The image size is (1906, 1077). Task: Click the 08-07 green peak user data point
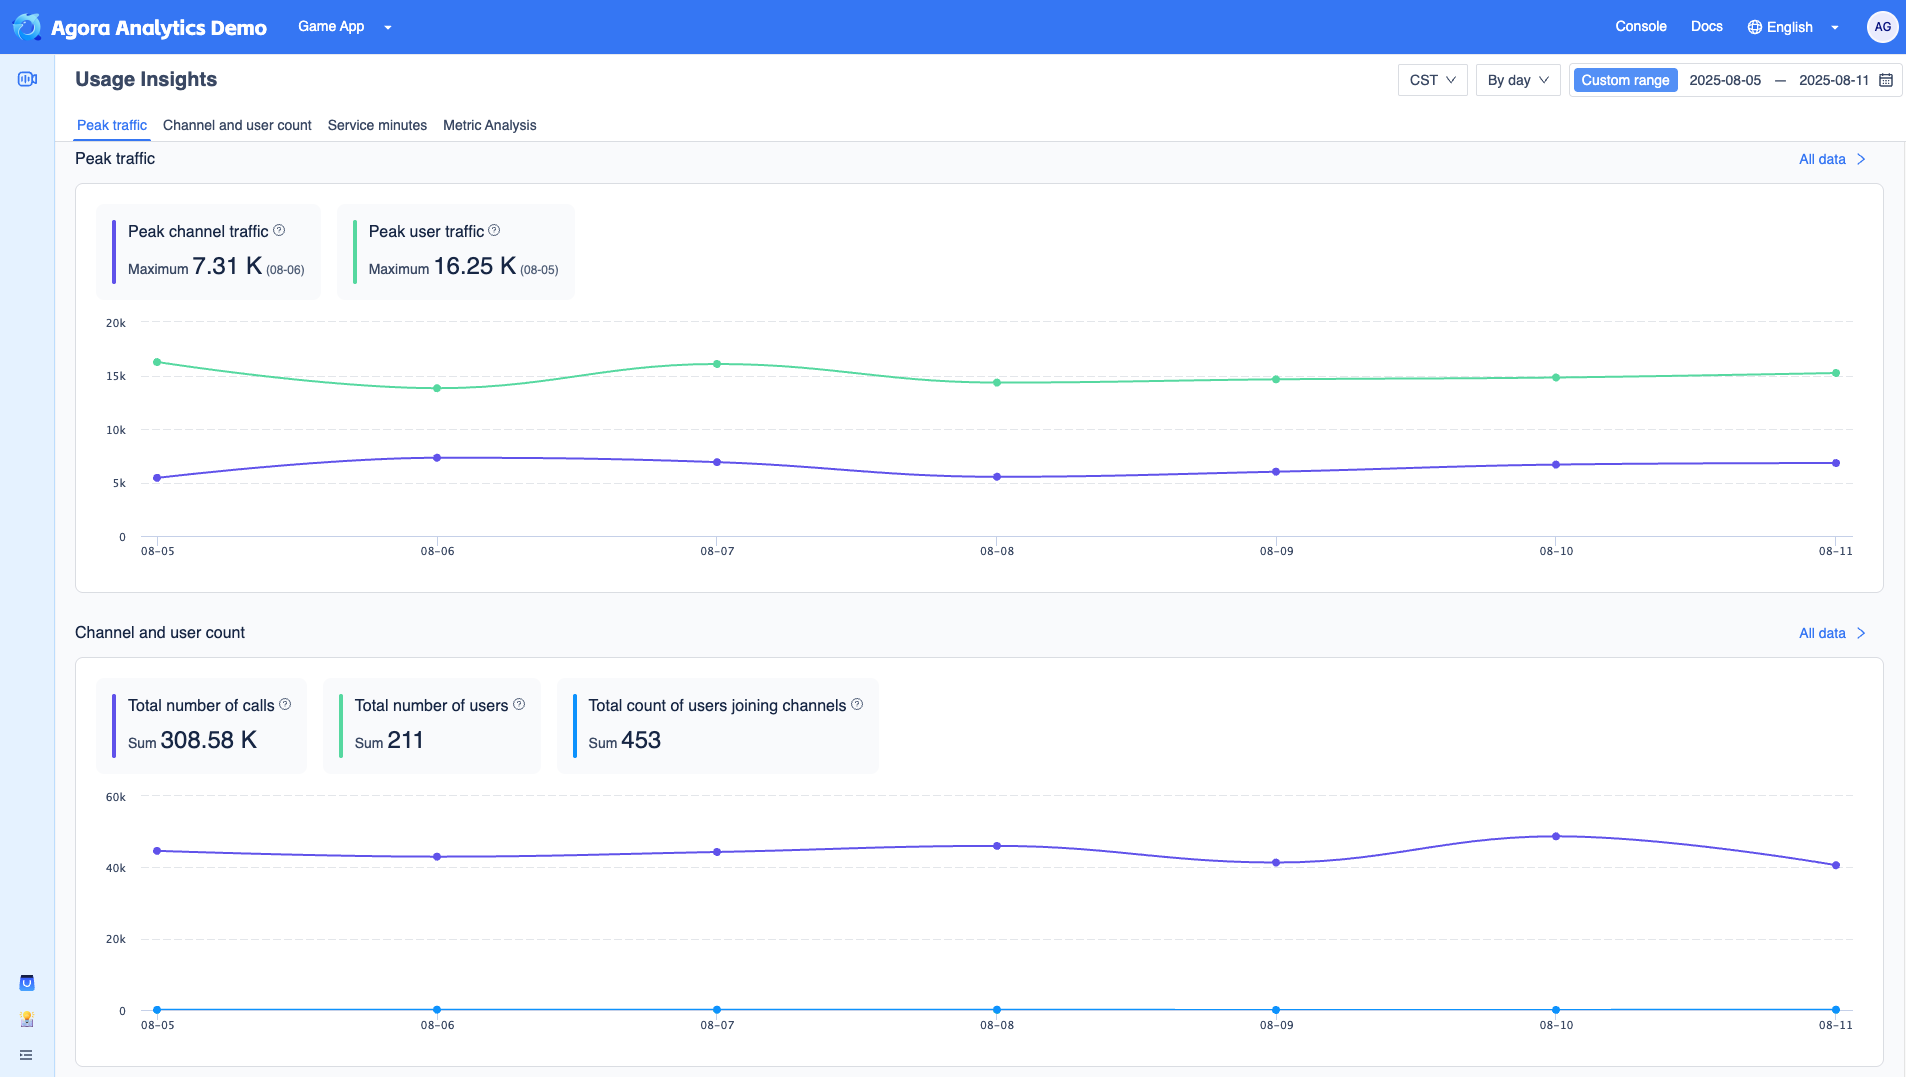point(717,364)
